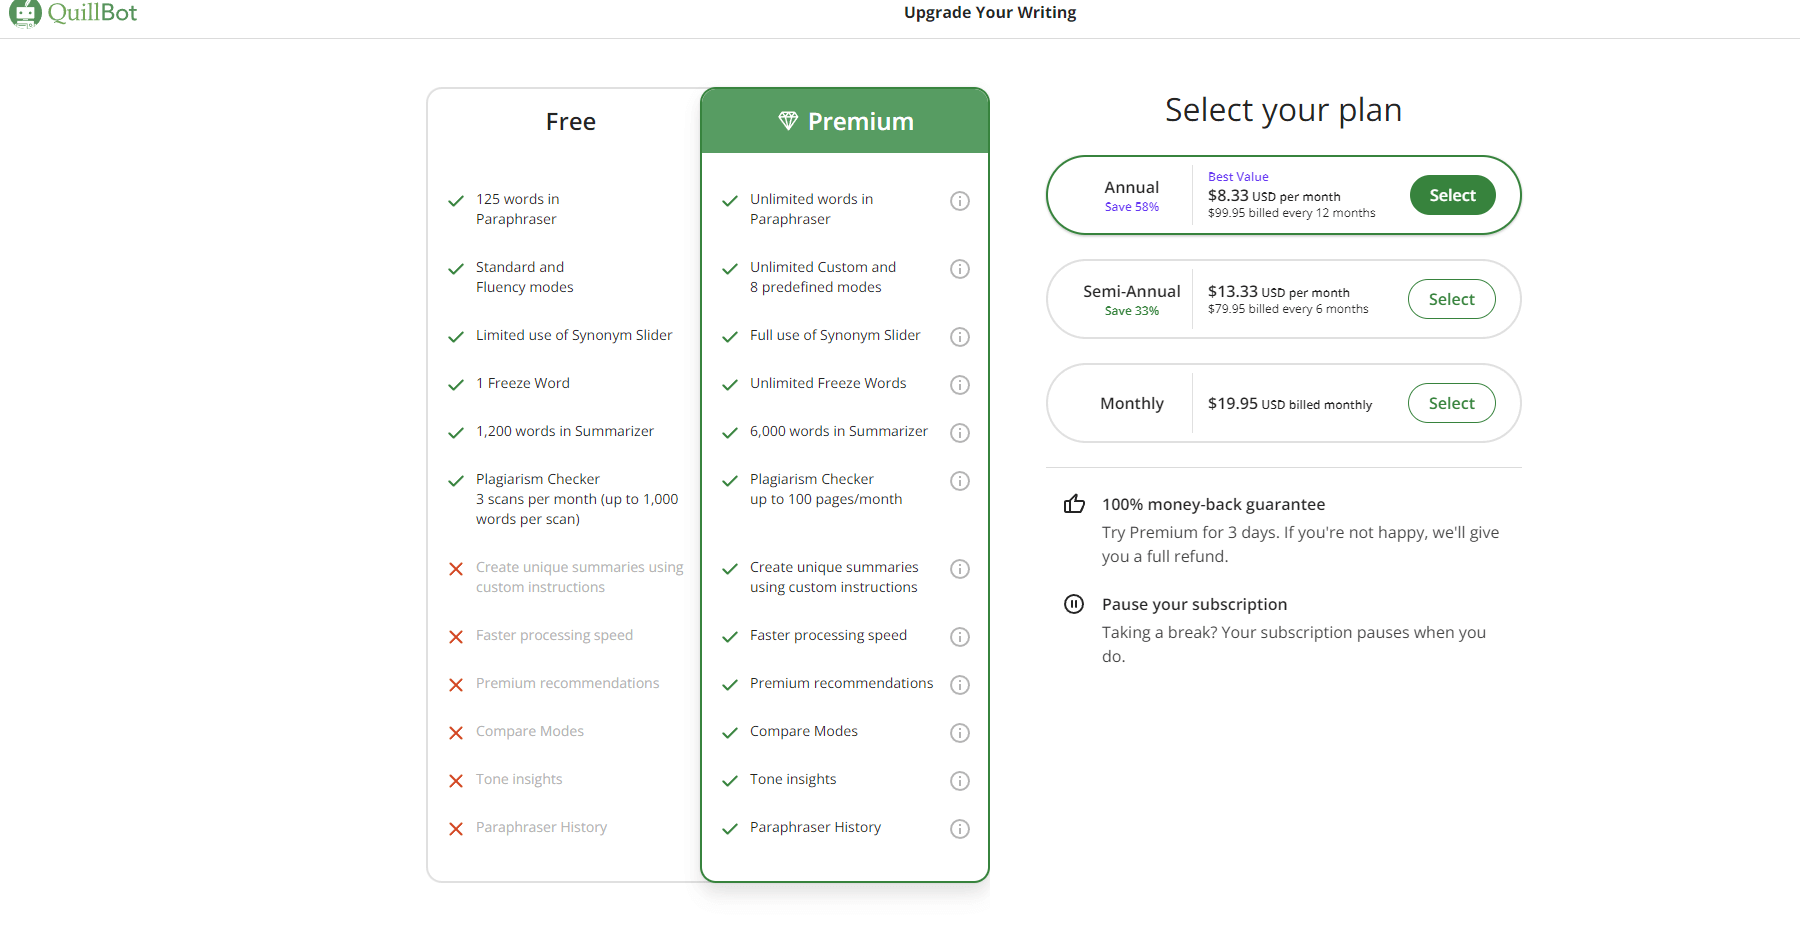Click the info icon beside "Unlimited words in Paraphraser"

(959, 200)
